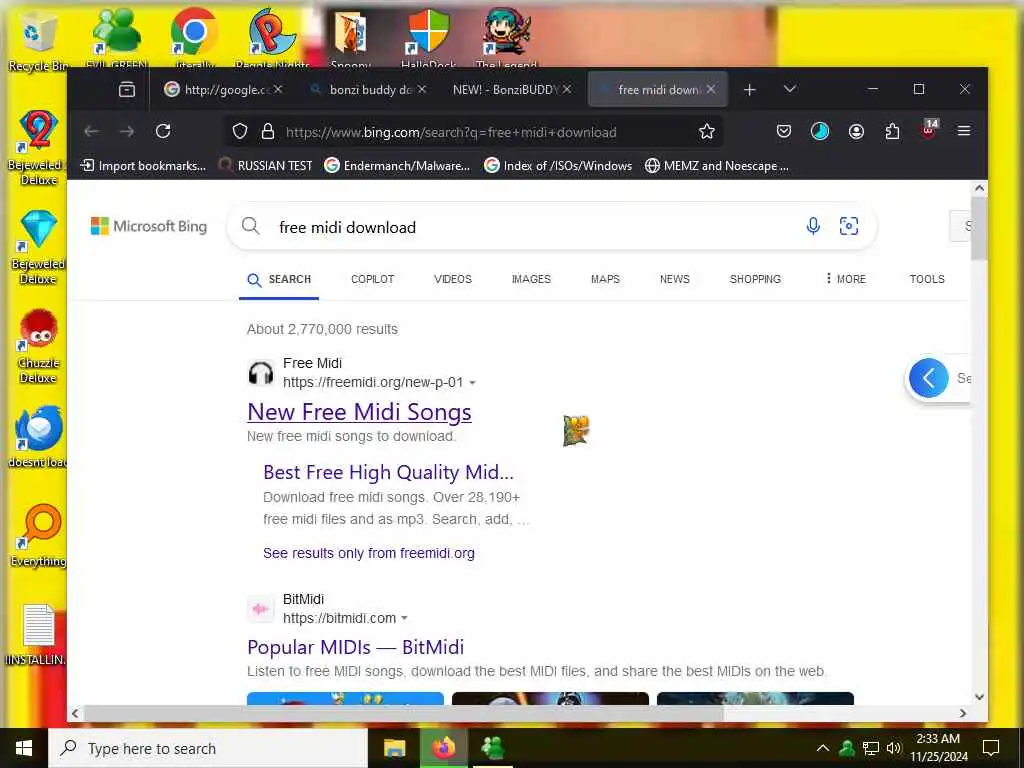Switch to the google.com tab
The height and width of the screenshot is (768, 1024).
point(223,89)
